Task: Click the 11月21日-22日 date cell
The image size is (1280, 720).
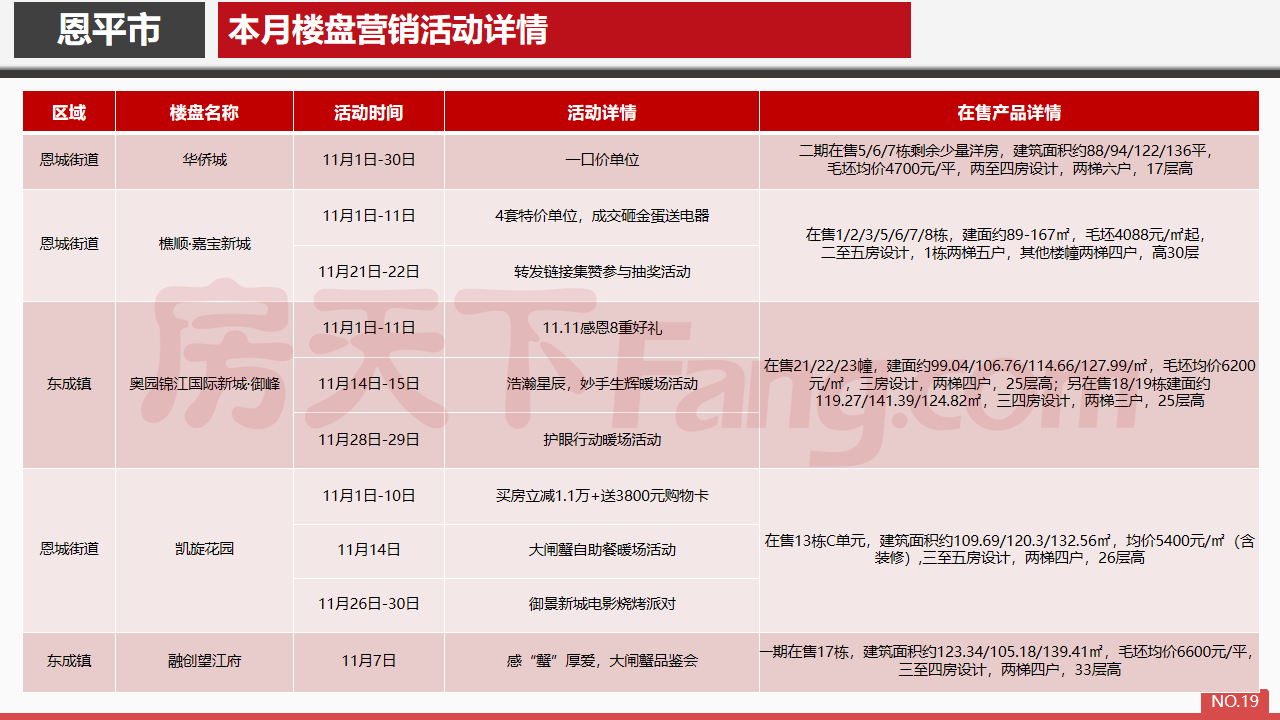Action: 368,272
